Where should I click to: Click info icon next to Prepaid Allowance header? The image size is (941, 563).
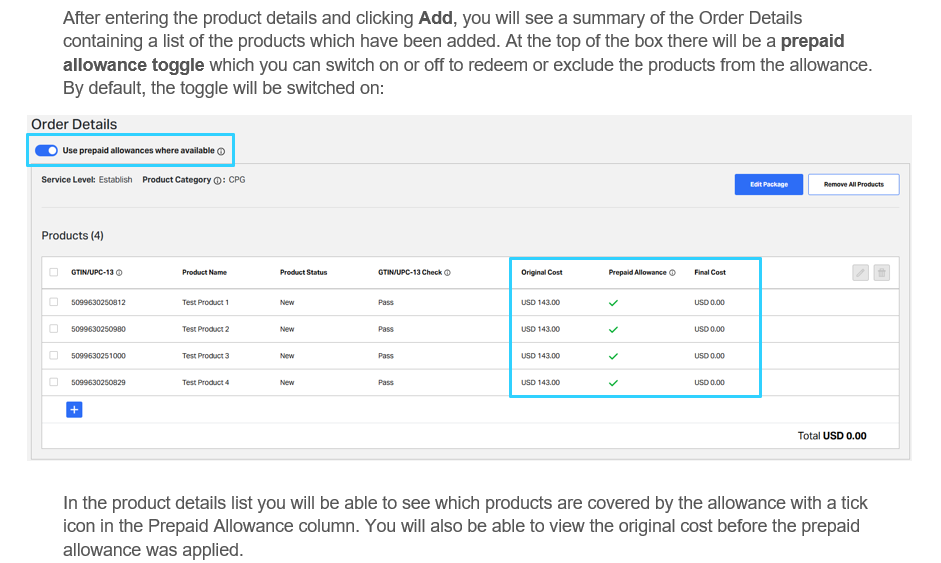click(x=672, y=273)
